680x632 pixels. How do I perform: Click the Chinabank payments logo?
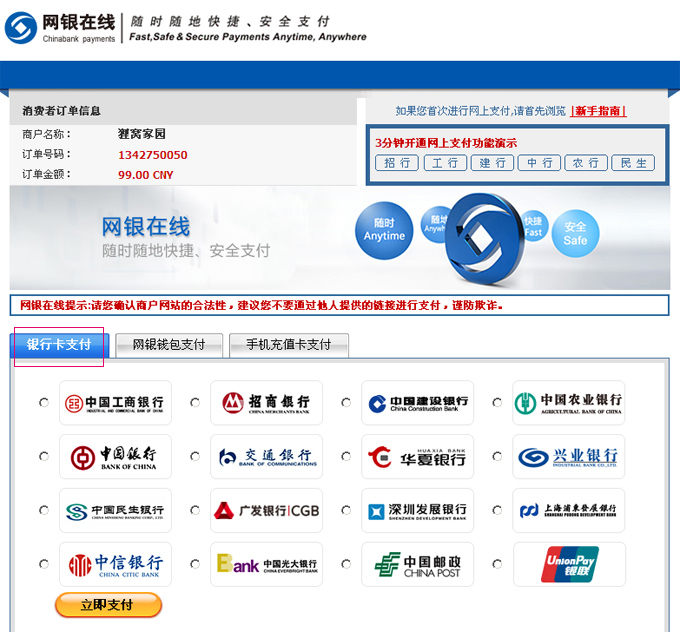coord(60,28)
